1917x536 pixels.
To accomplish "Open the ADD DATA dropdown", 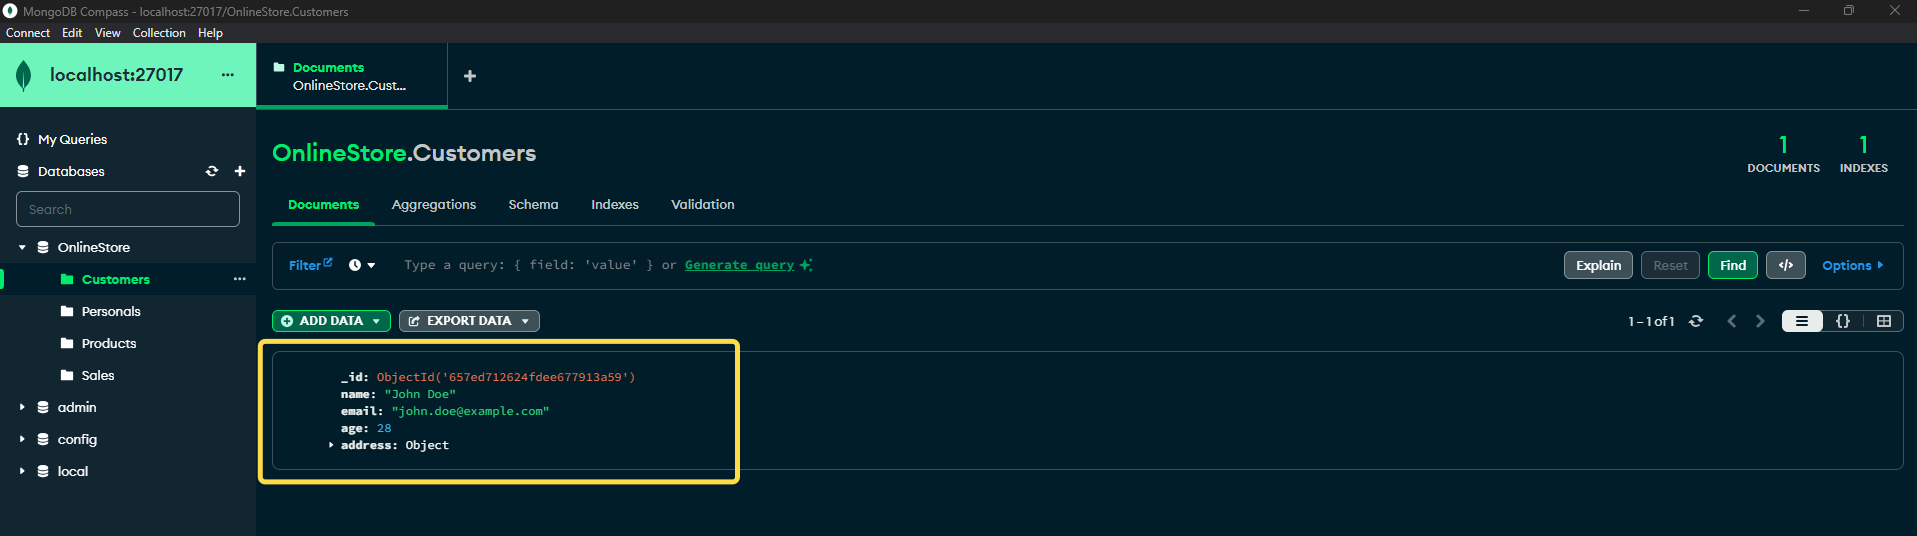I will [331, 321].
